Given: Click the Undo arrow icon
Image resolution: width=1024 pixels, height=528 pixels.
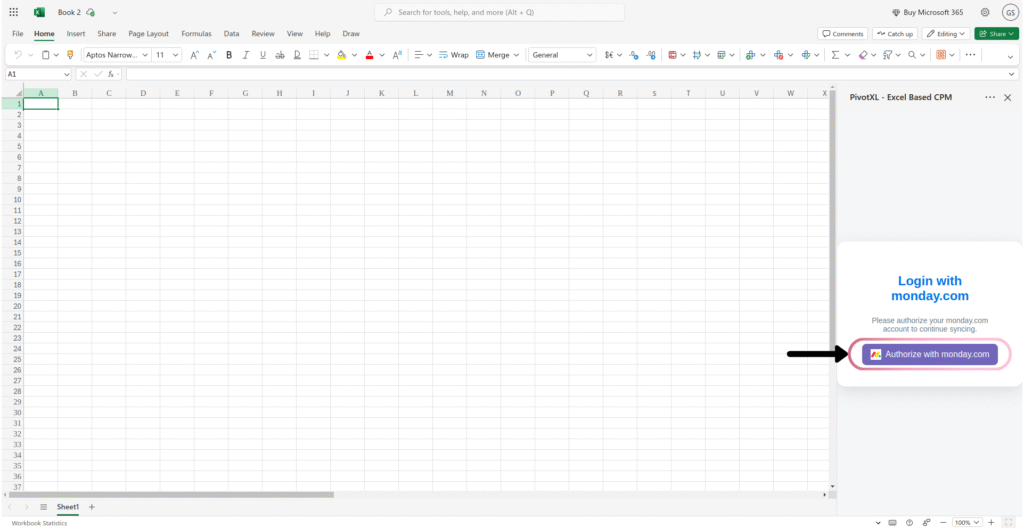Looking at the screenshot, I should [x=18, y=55].
